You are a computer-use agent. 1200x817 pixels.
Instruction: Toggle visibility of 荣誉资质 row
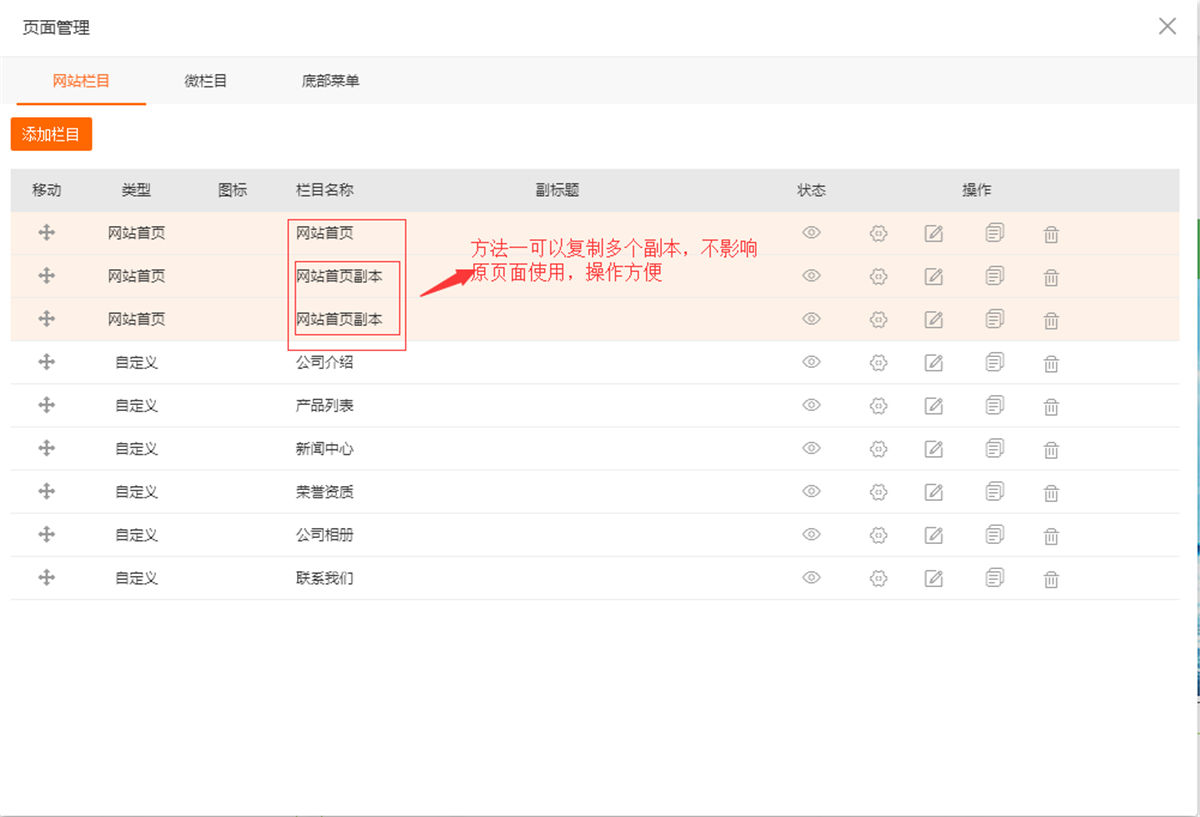point(811,492)
